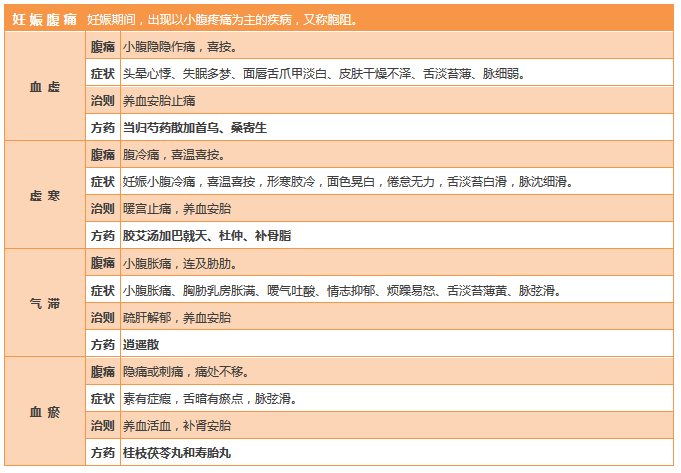This screenshot has height=473, width=681.
Task: Click the 养血安胎止痛 treatment principle
Action: [x=158, y=101]
